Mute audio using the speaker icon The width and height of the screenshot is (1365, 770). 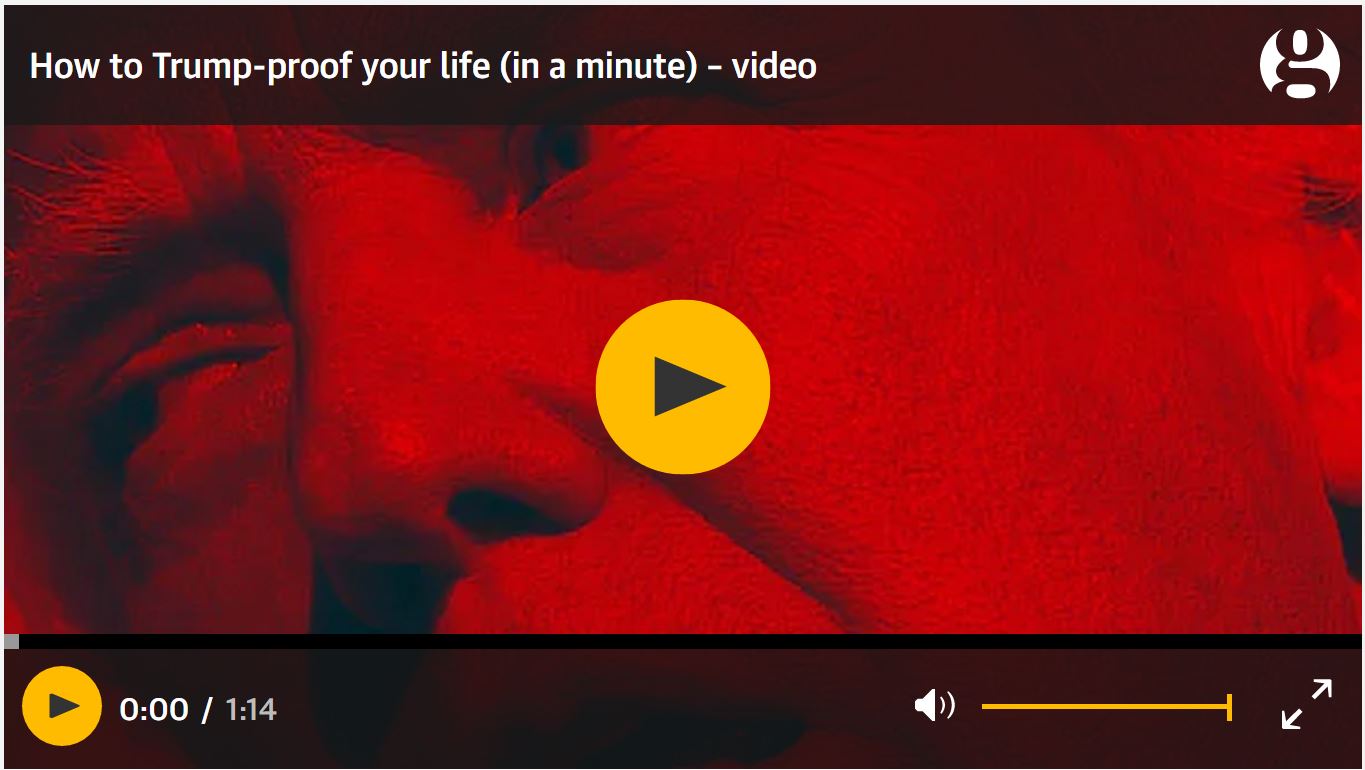(x=934, y=706)
